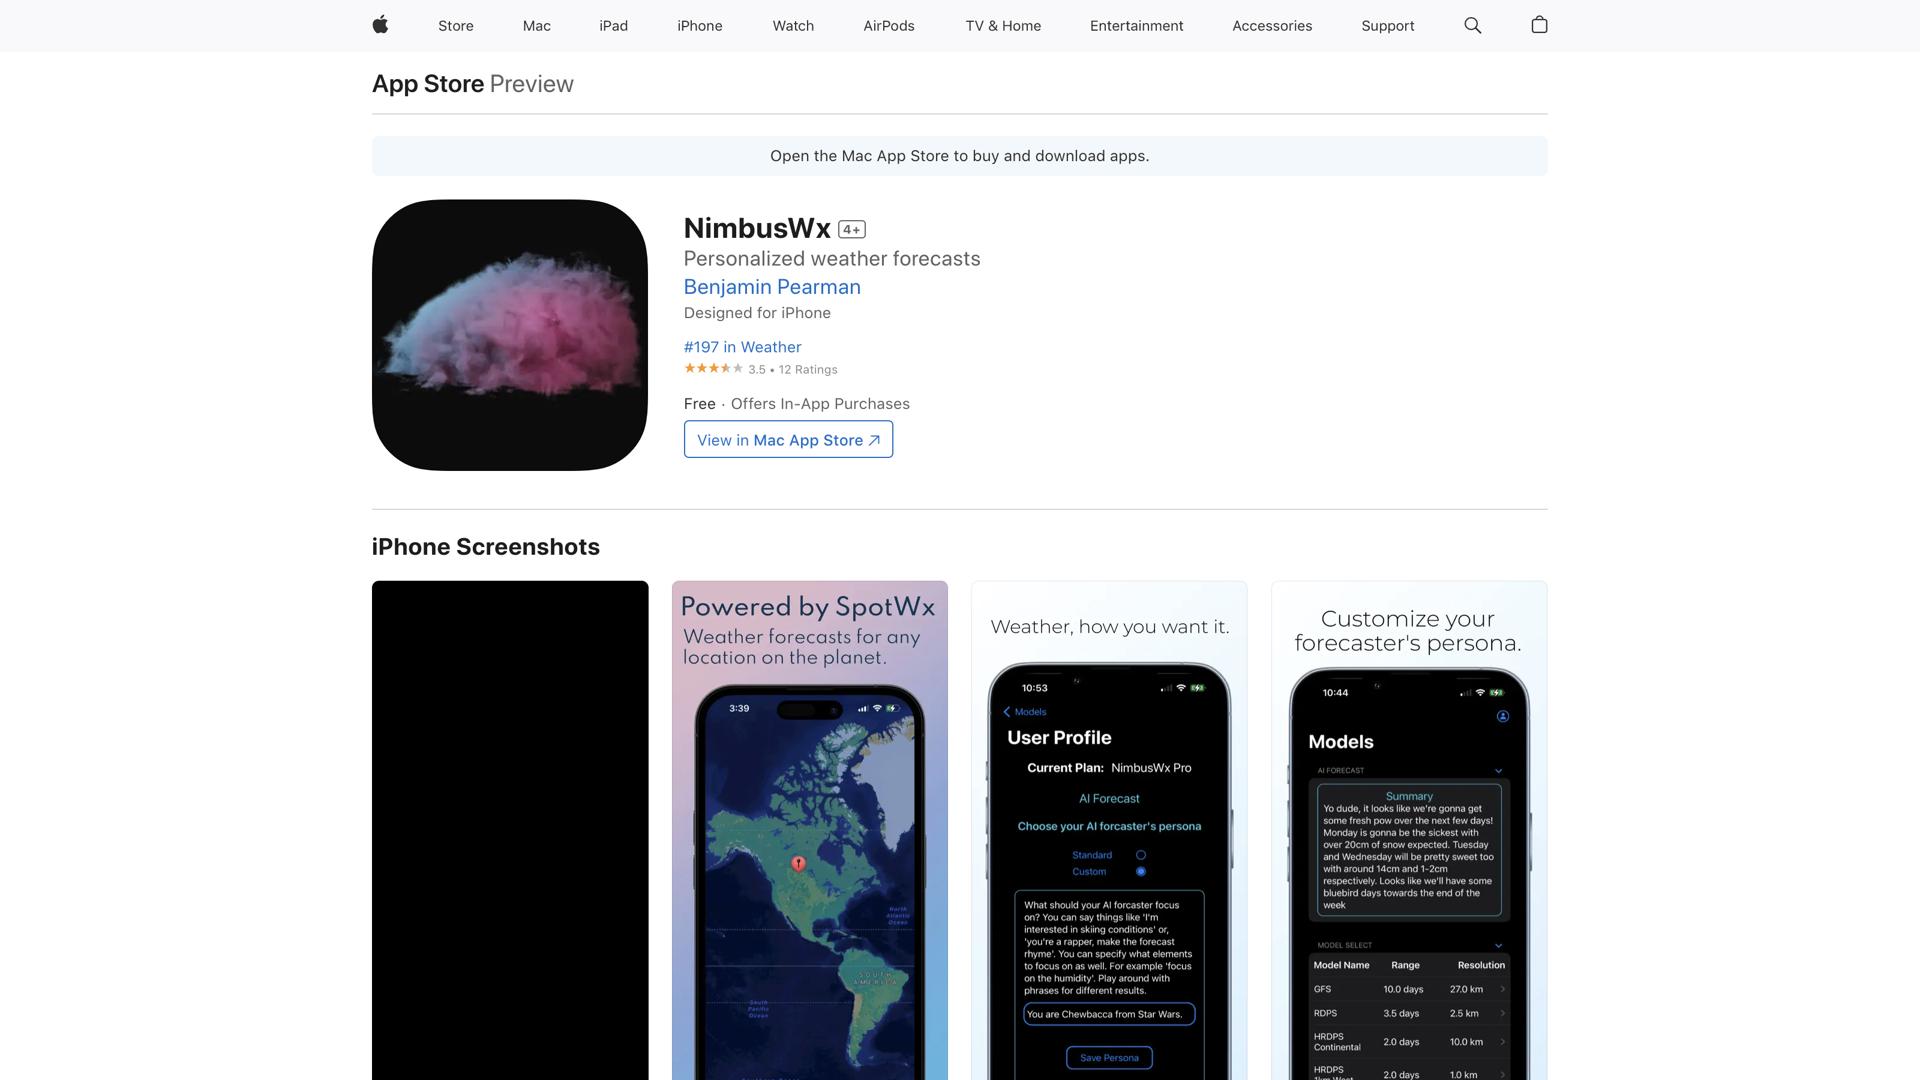The height and width of the screenshot is (1080, 1920).
Task: Open the search magnifier icon
Action: pyautogui.click(x=1472, y=25)
